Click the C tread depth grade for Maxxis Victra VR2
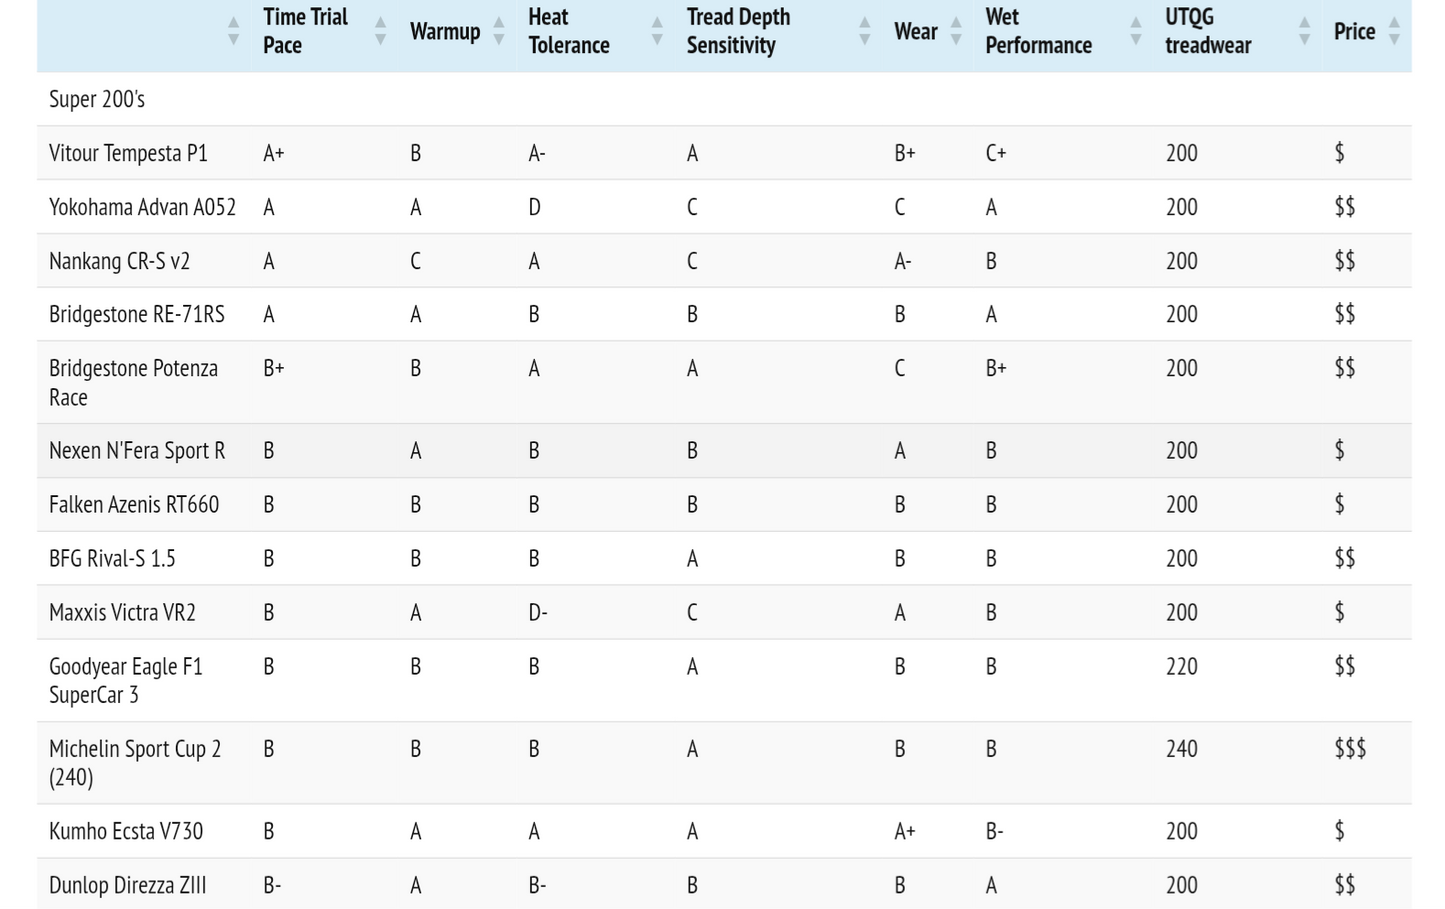The width and height of the screenshot is (1445, 909). click(692, 612)
